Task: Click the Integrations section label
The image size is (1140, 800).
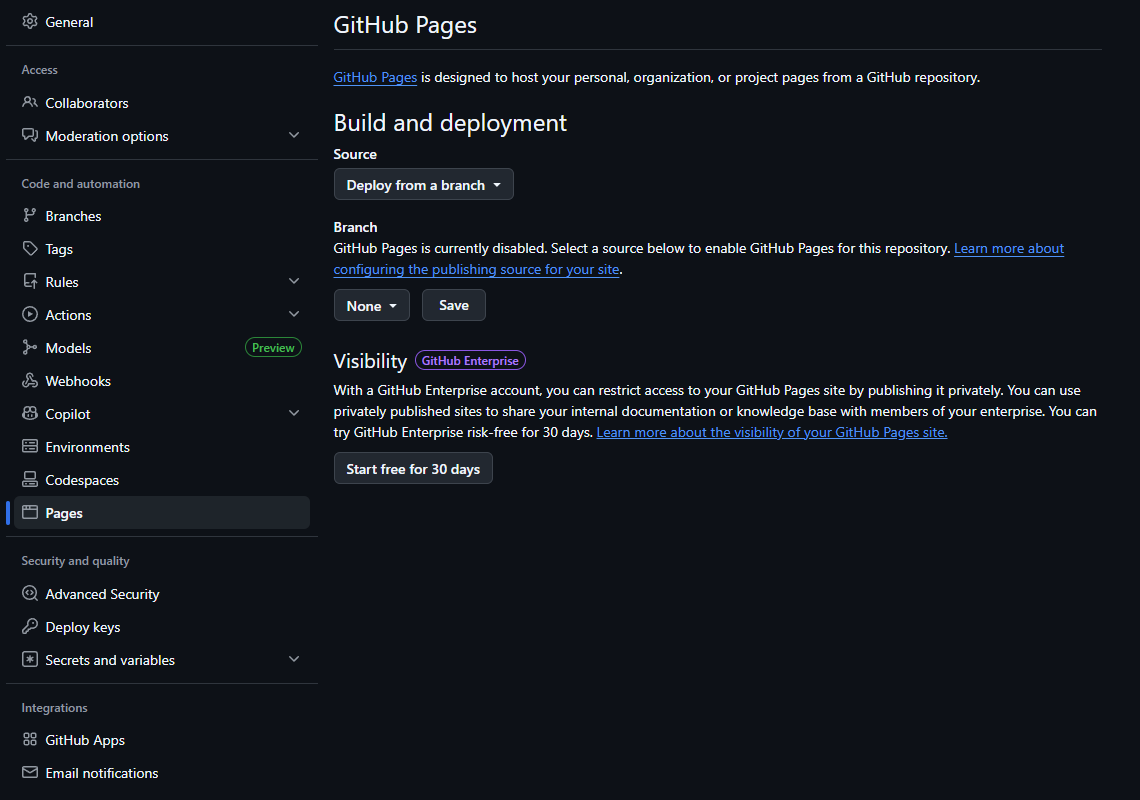Action: [55, 708]
